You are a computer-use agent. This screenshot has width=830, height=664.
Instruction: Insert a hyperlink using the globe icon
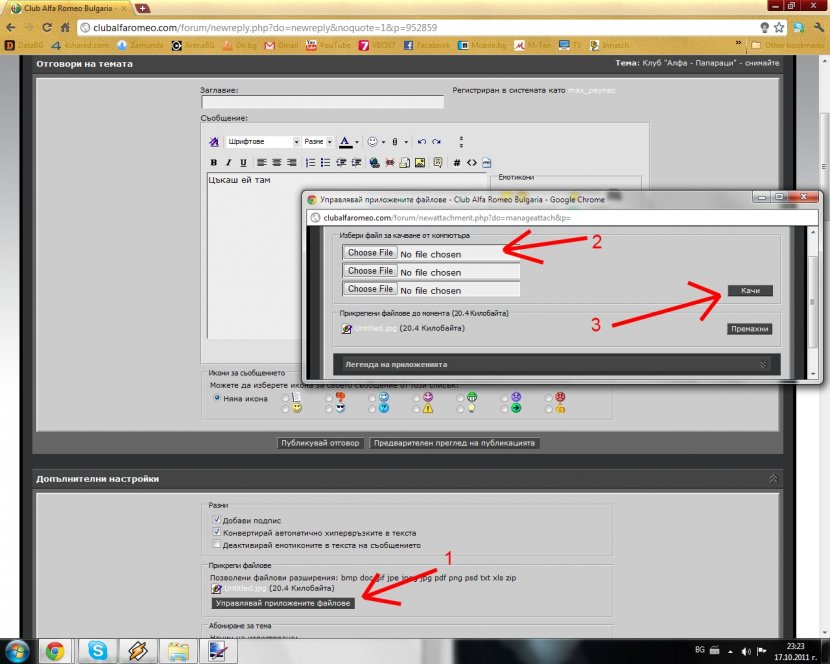tap(374, 162)
